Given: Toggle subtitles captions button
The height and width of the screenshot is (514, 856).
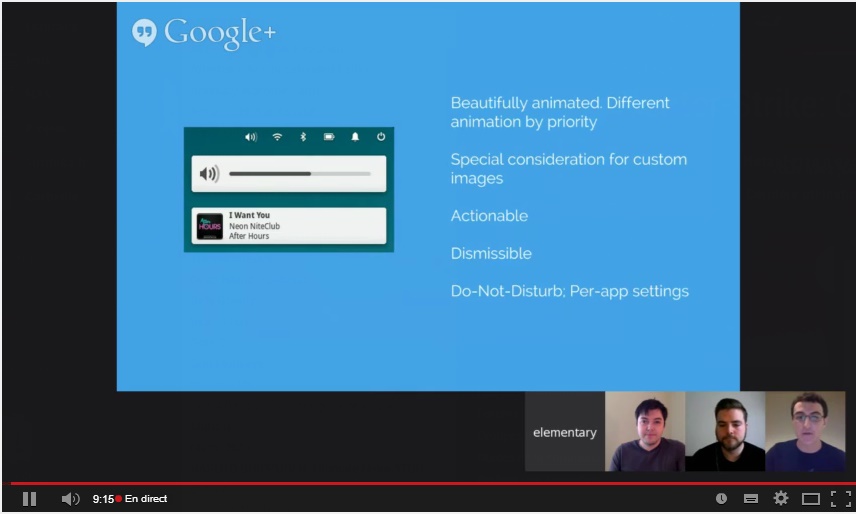Looking at the screenshot, I should pyautogui.click(x=751, y=498).
